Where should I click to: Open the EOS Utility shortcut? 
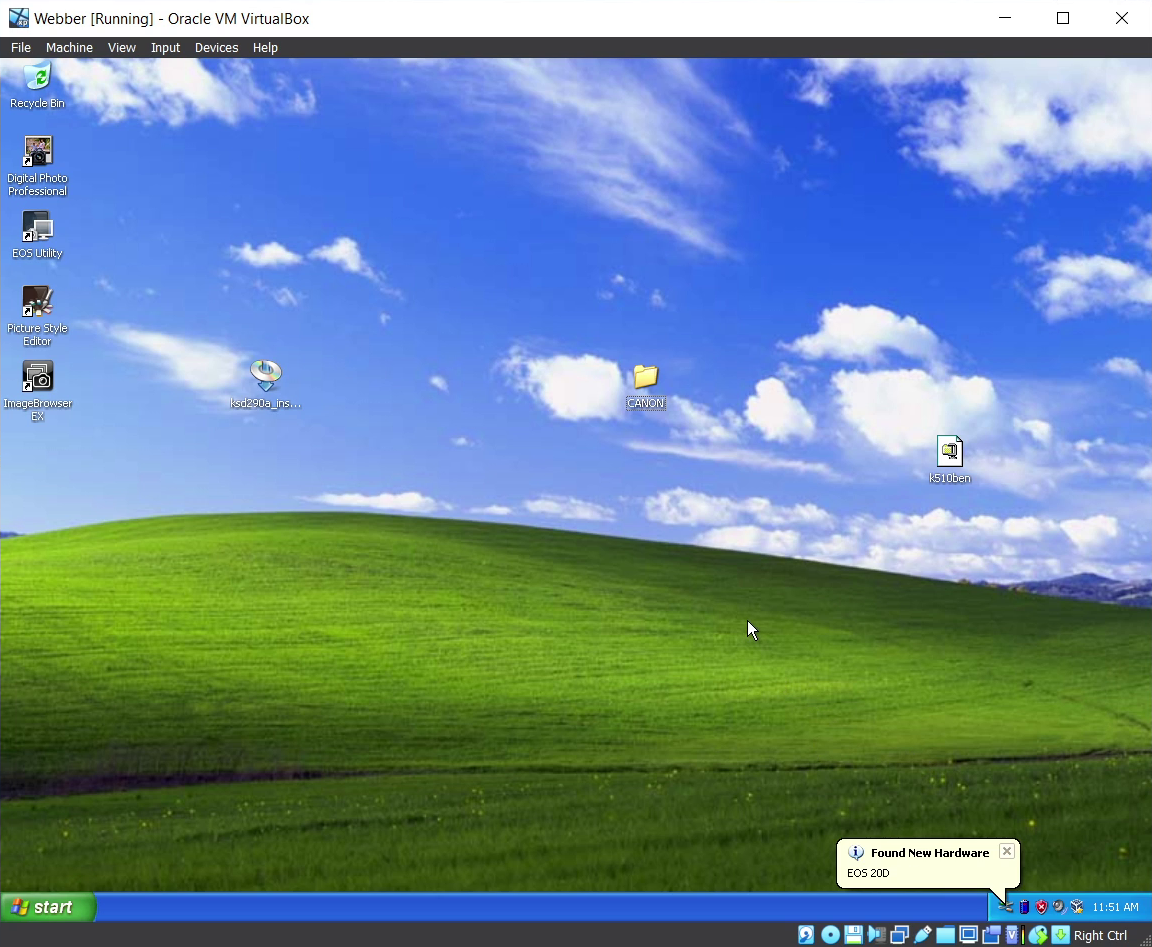click(x=37, y=228)
